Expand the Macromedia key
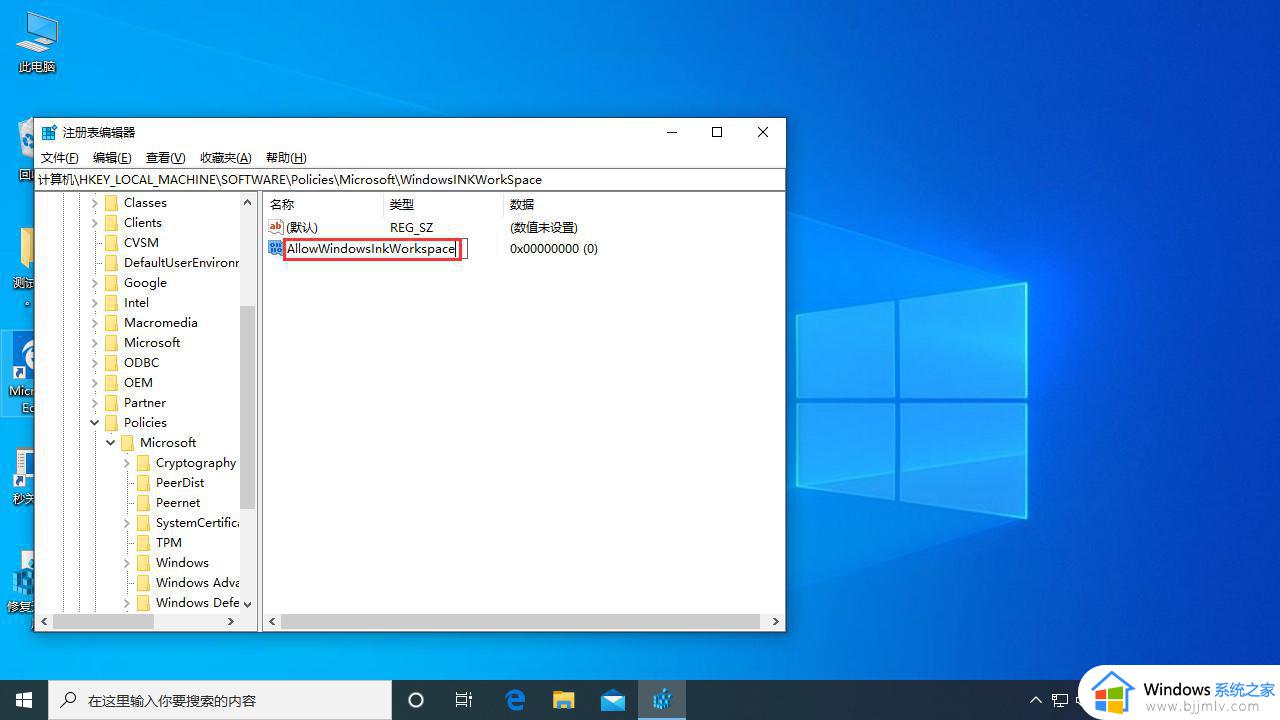Image resolution: width=1280 pixels, height=720 pixels. (95, 323)
